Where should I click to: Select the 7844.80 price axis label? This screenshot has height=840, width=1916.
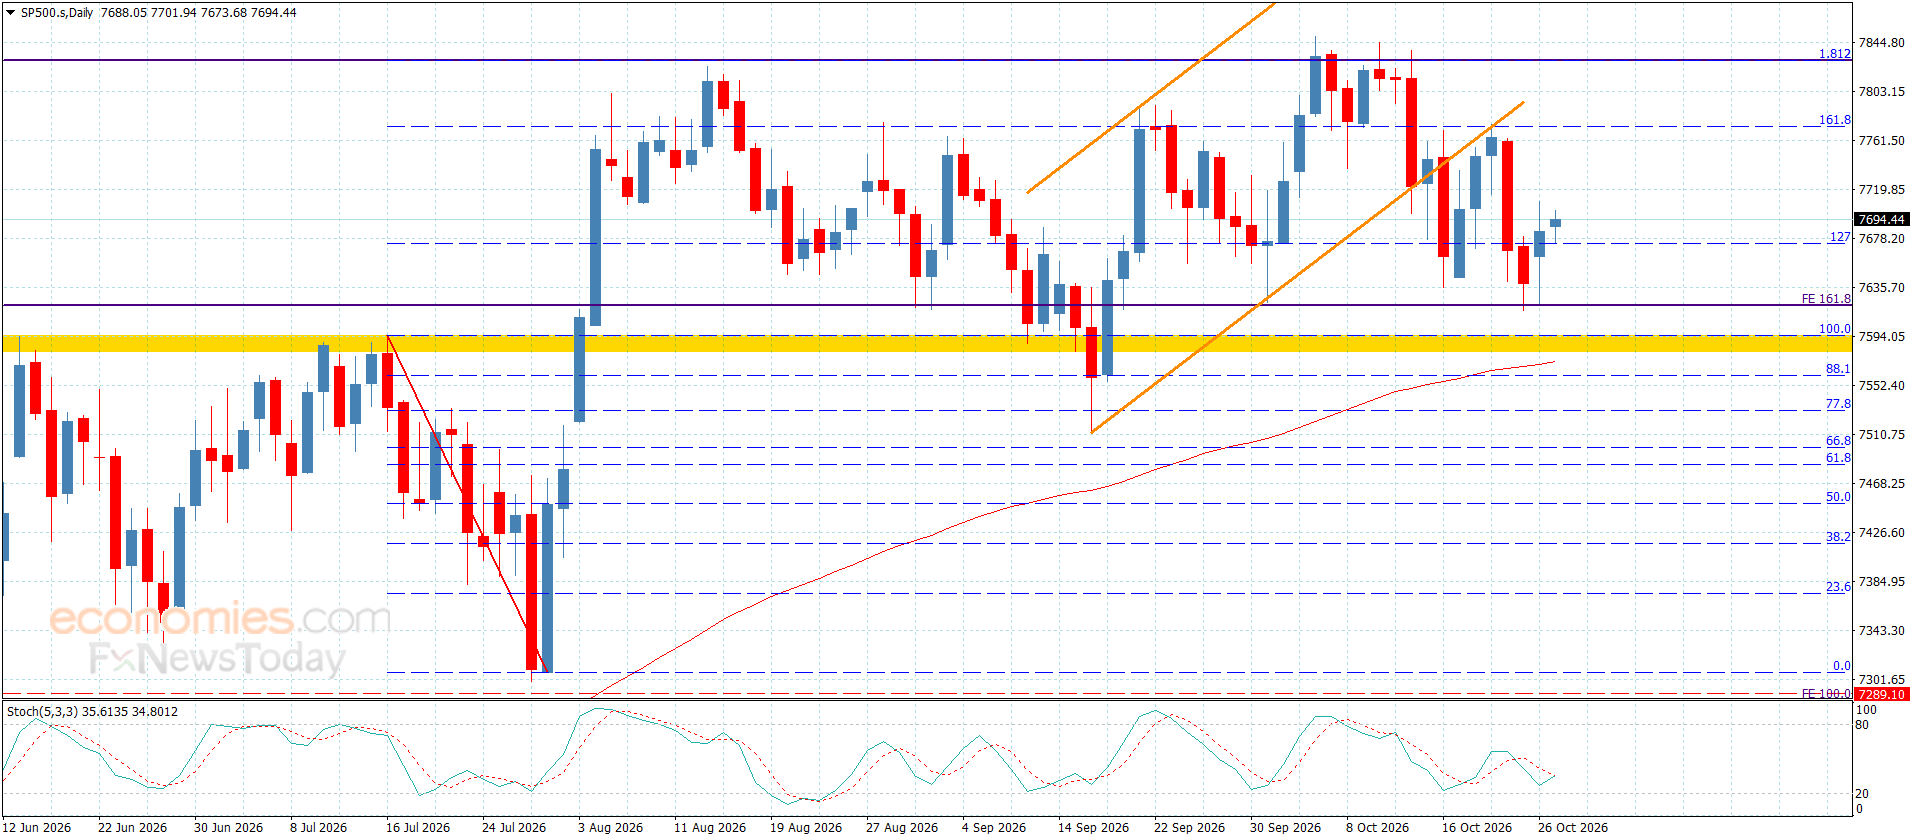click(x=1881, y=43)
